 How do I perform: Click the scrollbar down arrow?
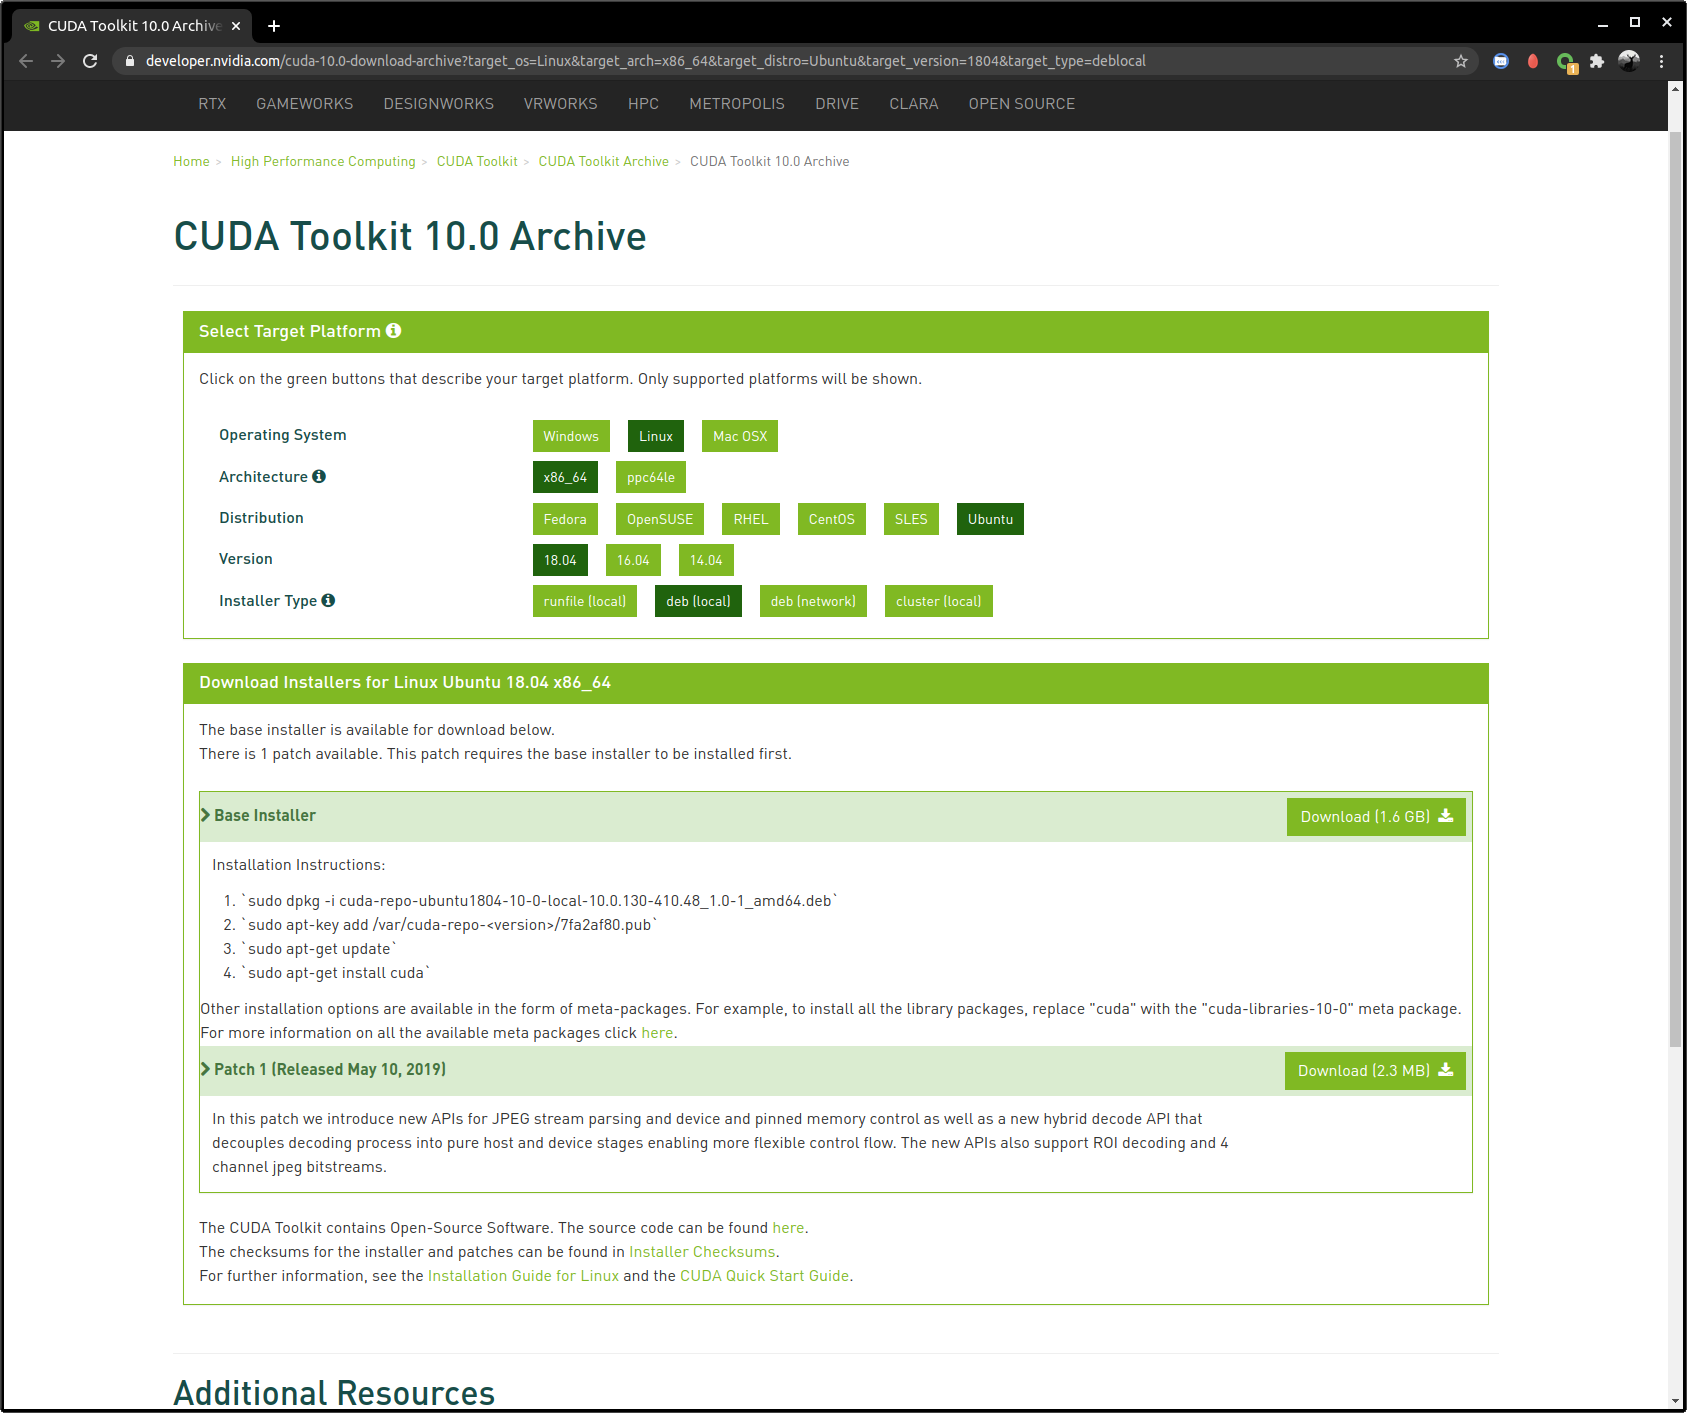click(x=1676, y=1402)
